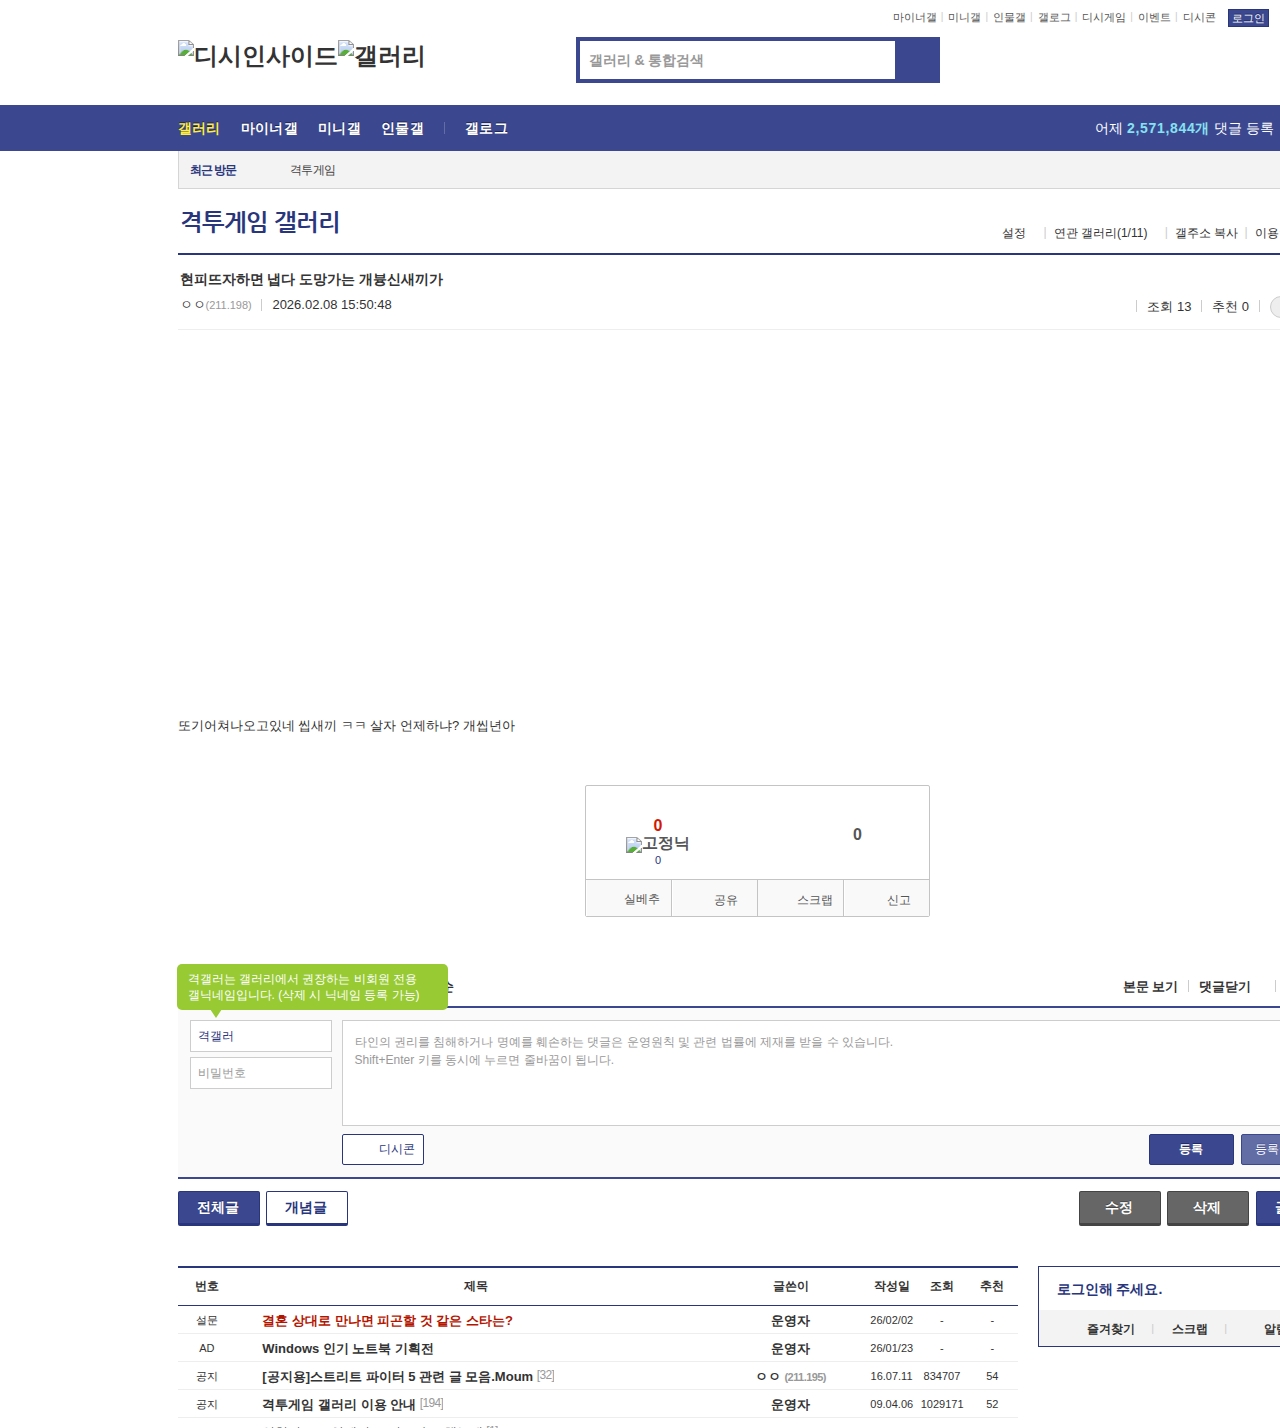This screenshot has width=1280, height=1428.
Task: Open 인물갤 in the small top link row
Action: click(1009, 18)
